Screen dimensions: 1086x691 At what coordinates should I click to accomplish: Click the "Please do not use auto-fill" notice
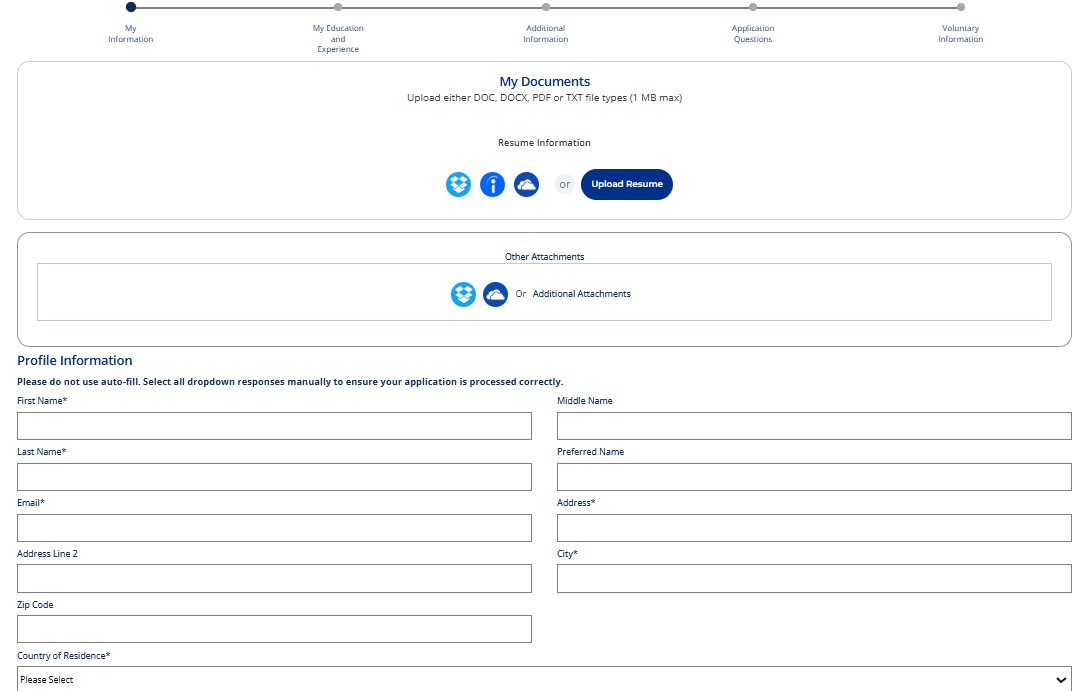click(x=290, y=382)
